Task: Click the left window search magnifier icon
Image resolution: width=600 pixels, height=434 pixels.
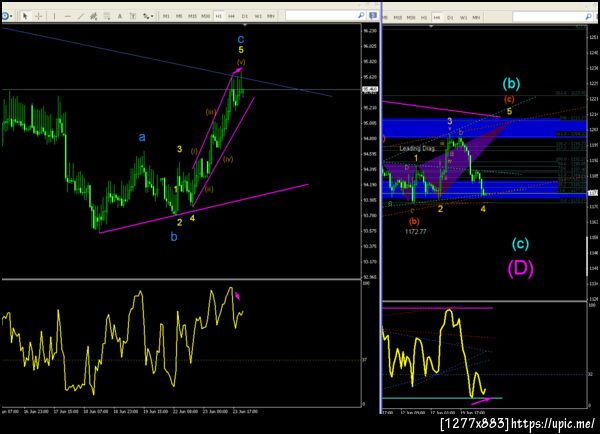Action: [361, 15]
